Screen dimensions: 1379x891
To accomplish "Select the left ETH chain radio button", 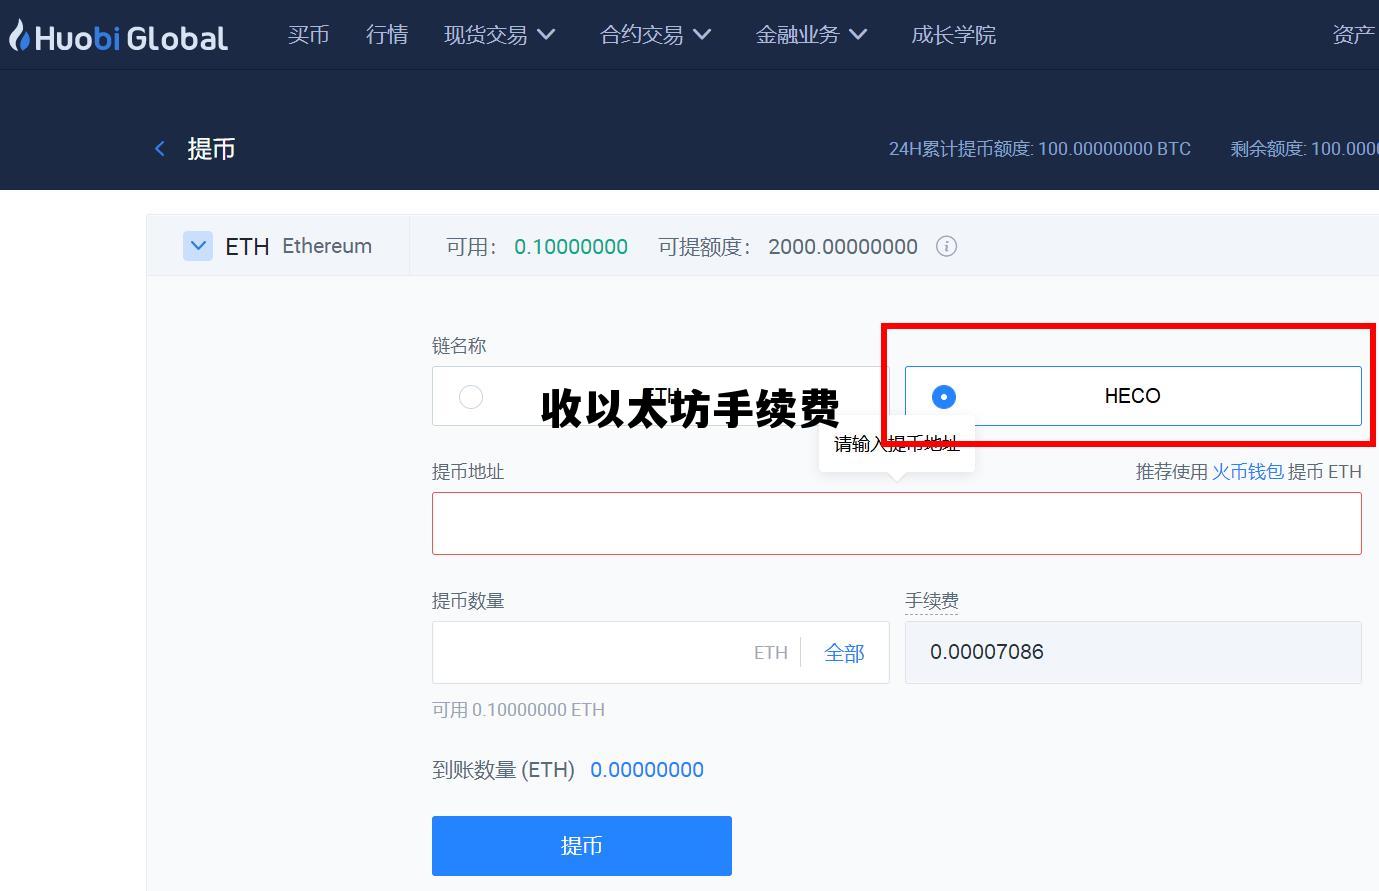I will pyautogui.click(x=471, y=396).
